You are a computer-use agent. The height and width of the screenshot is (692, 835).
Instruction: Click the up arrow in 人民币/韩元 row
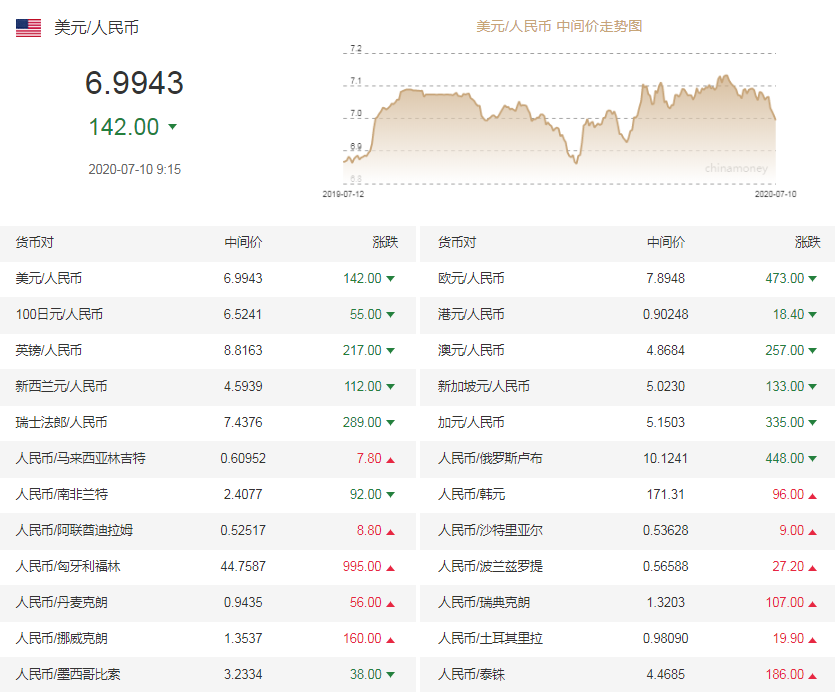coord(812,496)
